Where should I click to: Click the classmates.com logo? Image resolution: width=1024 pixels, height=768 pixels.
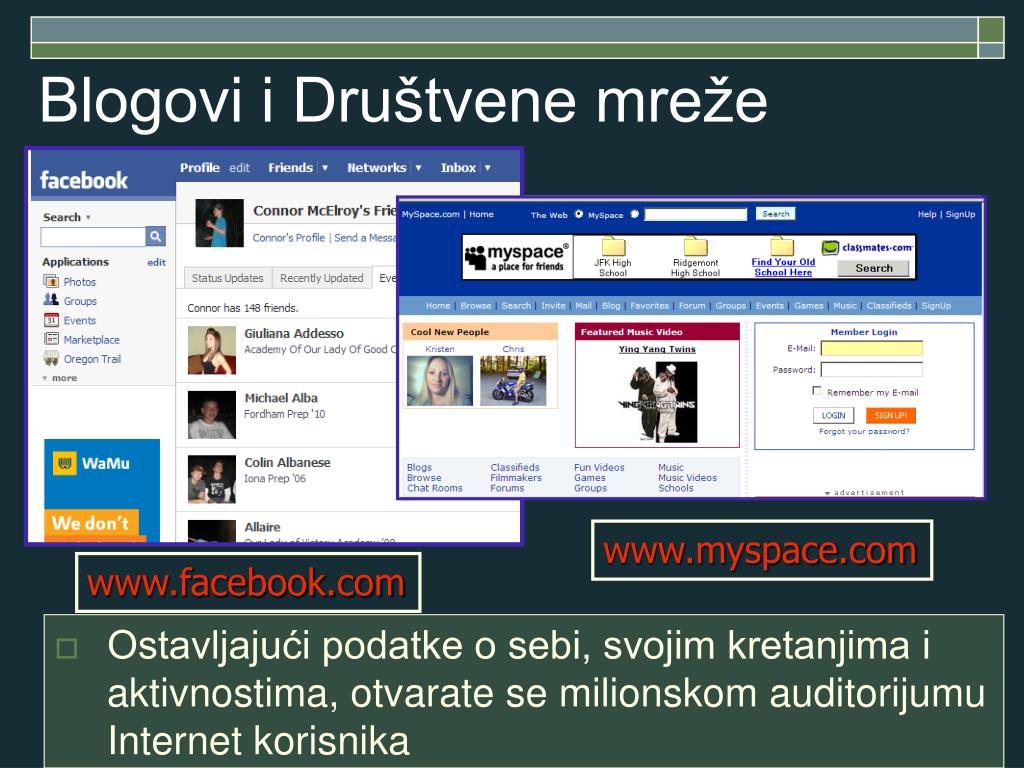tap(867, 248)
